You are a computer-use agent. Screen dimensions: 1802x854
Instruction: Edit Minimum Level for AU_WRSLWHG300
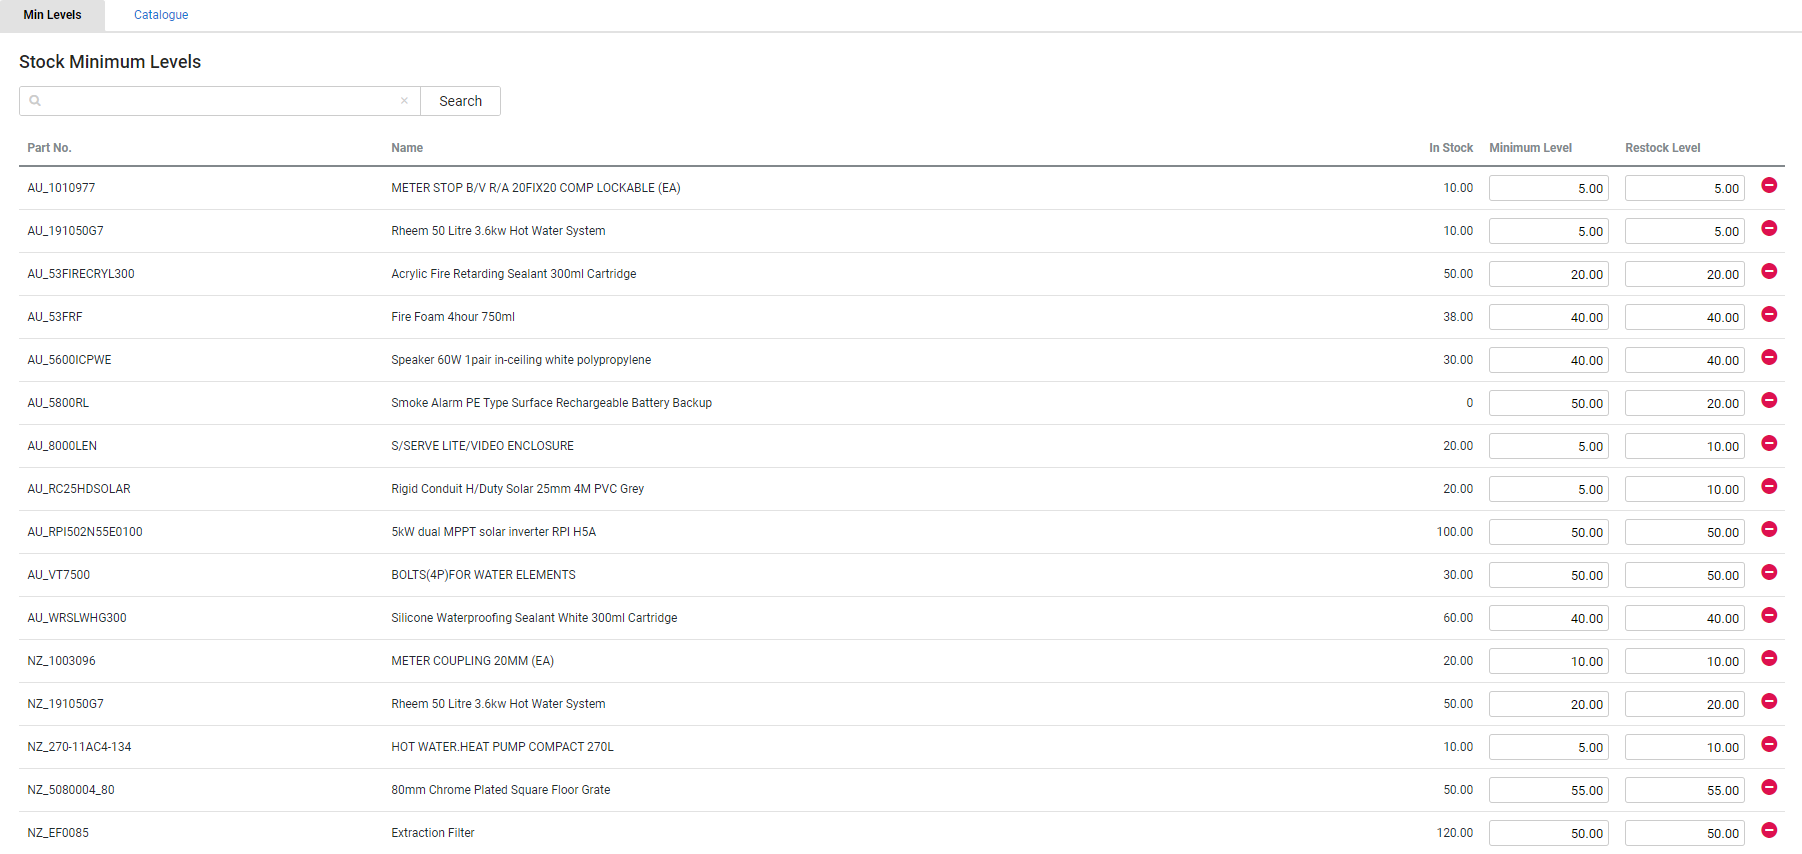1548,618
